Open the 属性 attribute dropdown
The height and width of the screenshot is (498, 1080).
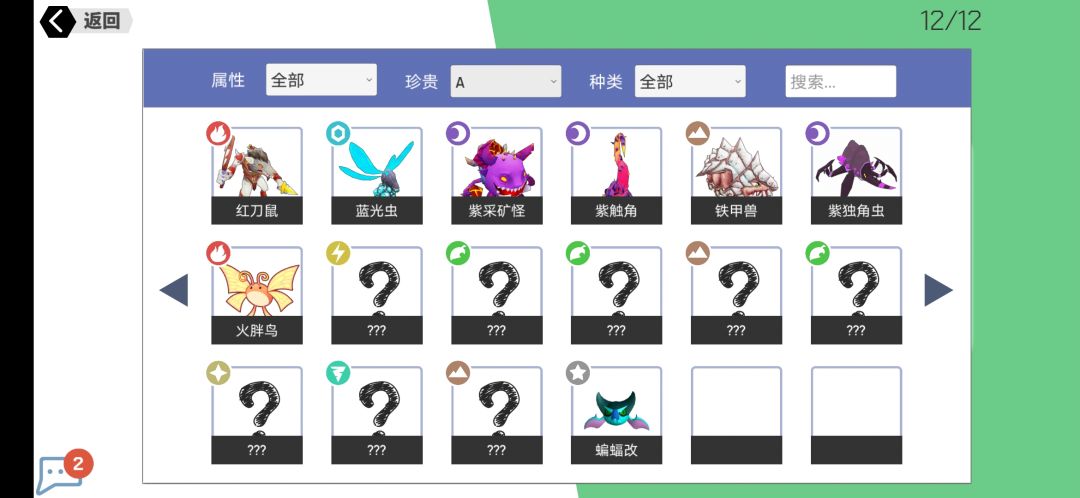click(321, 80)
